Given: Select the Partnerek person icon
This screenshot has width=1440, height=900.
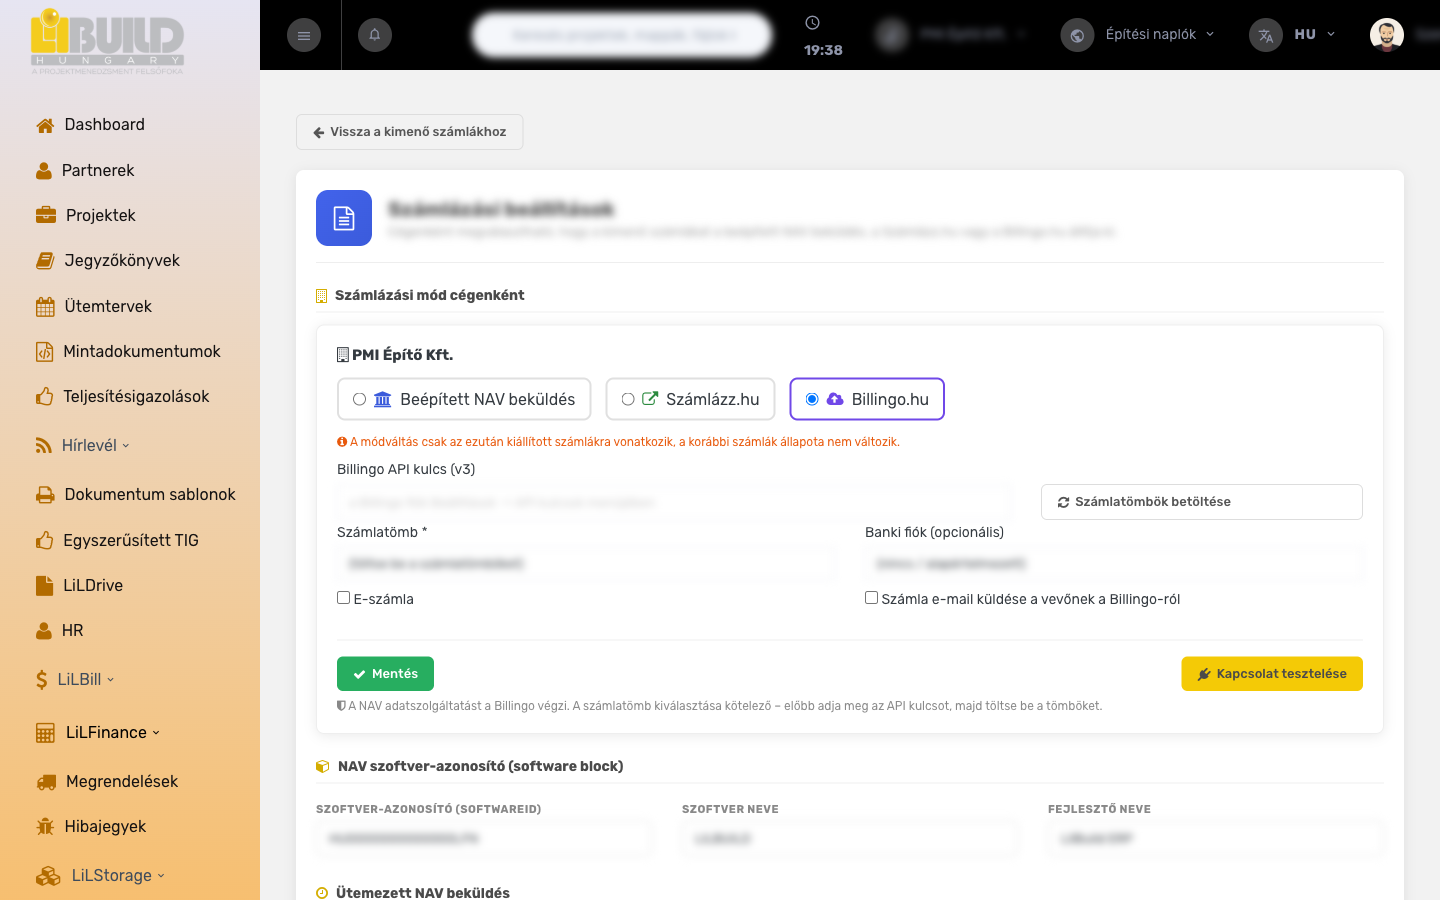Looking at the screenshot, I should (x=44, y=171).
